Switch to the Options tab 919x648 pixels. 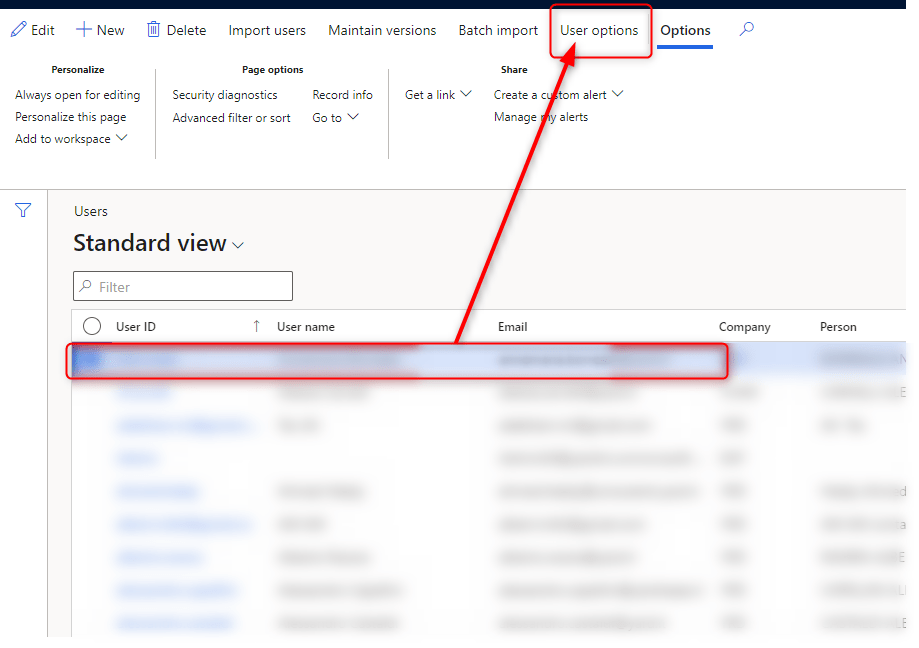pos(685,30)
